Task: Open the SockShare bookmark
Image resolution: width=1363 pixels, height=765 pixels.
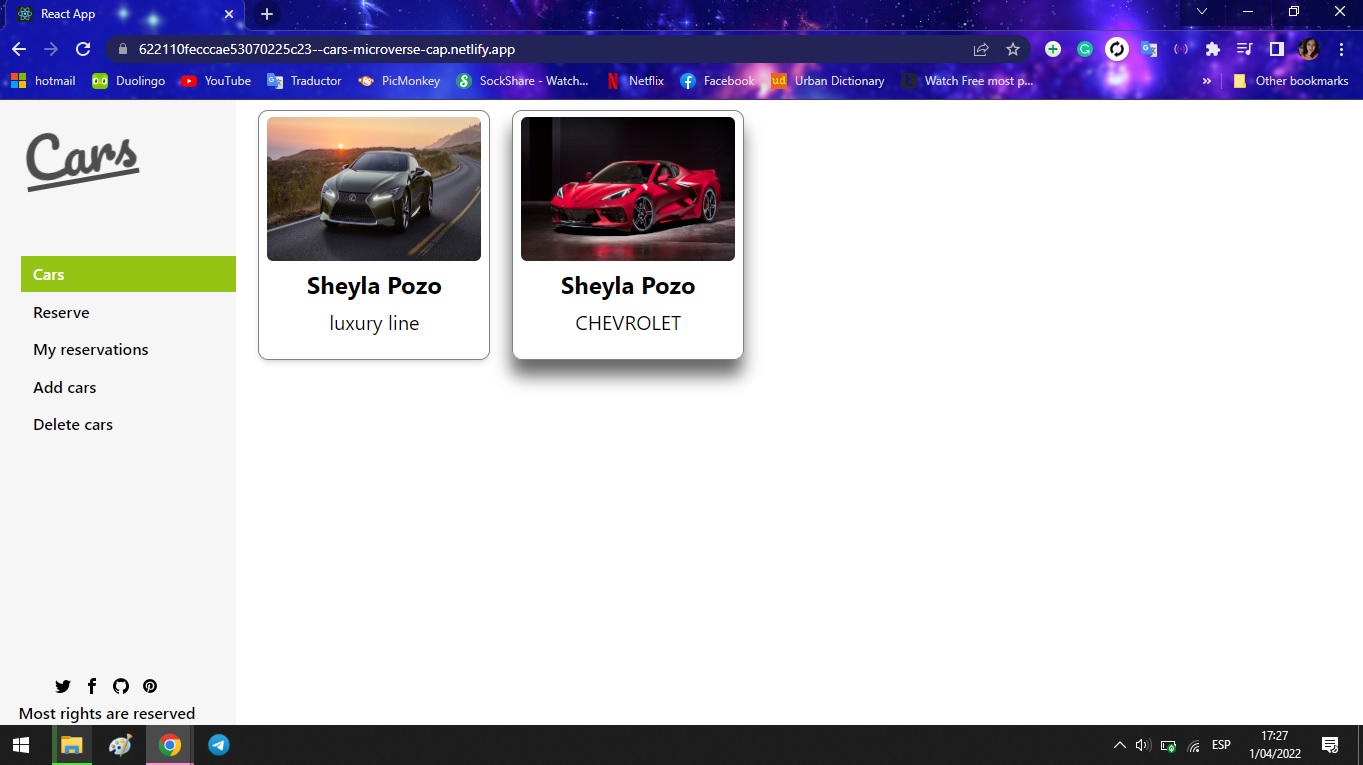Action: (522, 81)
